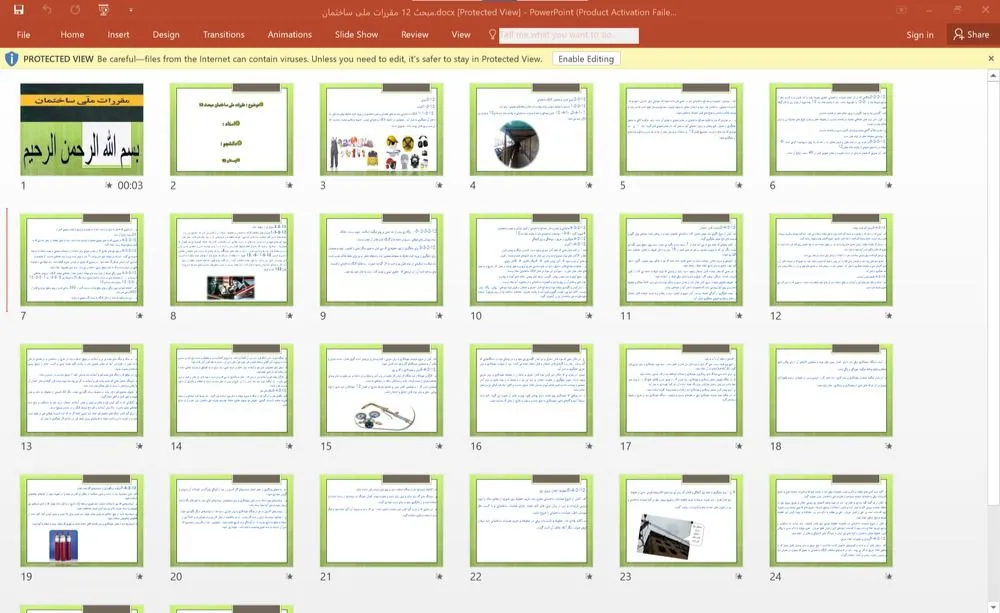
Task: Open the File menu
Action: pos(23,34)
